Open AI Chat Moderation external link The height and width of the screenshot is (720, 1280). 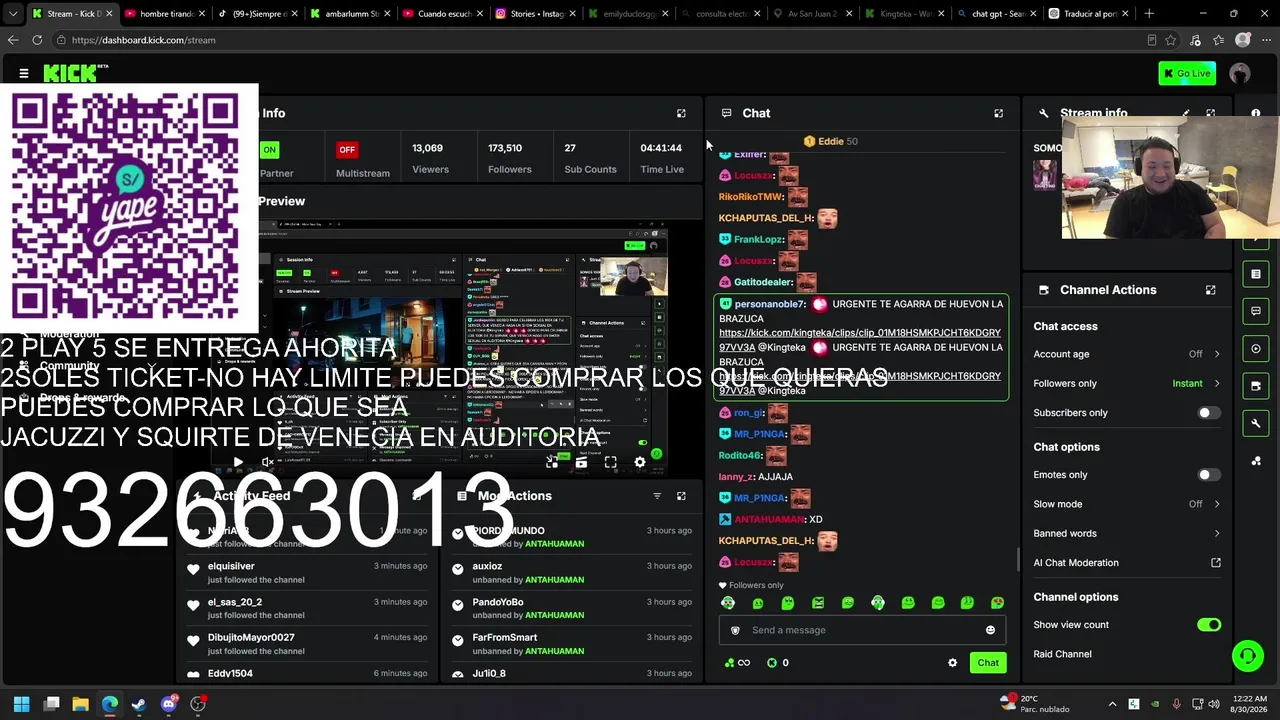pos(1216,563)
